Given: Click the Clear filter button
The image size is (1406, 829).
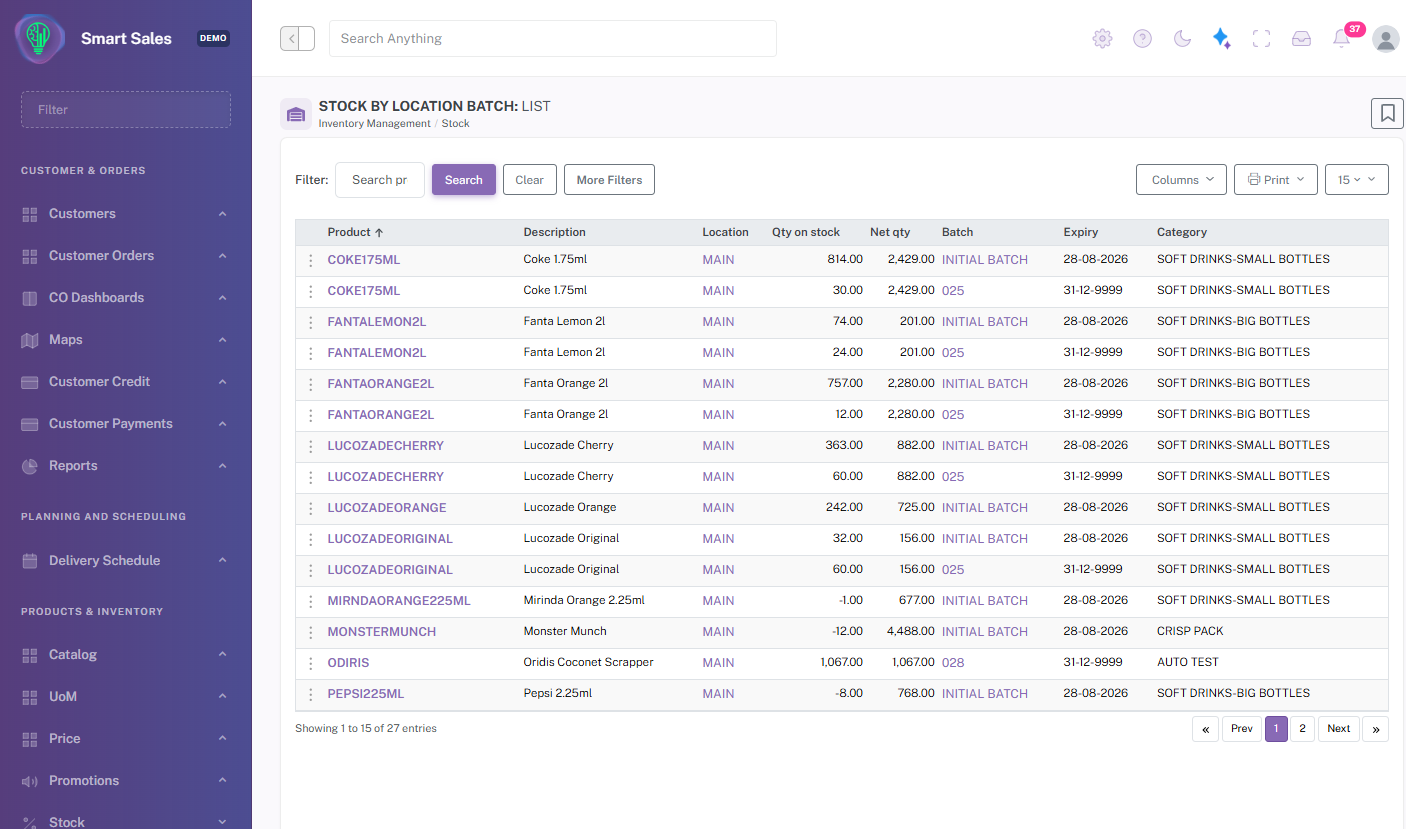Looking at the screenshot, I should pos(529,180).
